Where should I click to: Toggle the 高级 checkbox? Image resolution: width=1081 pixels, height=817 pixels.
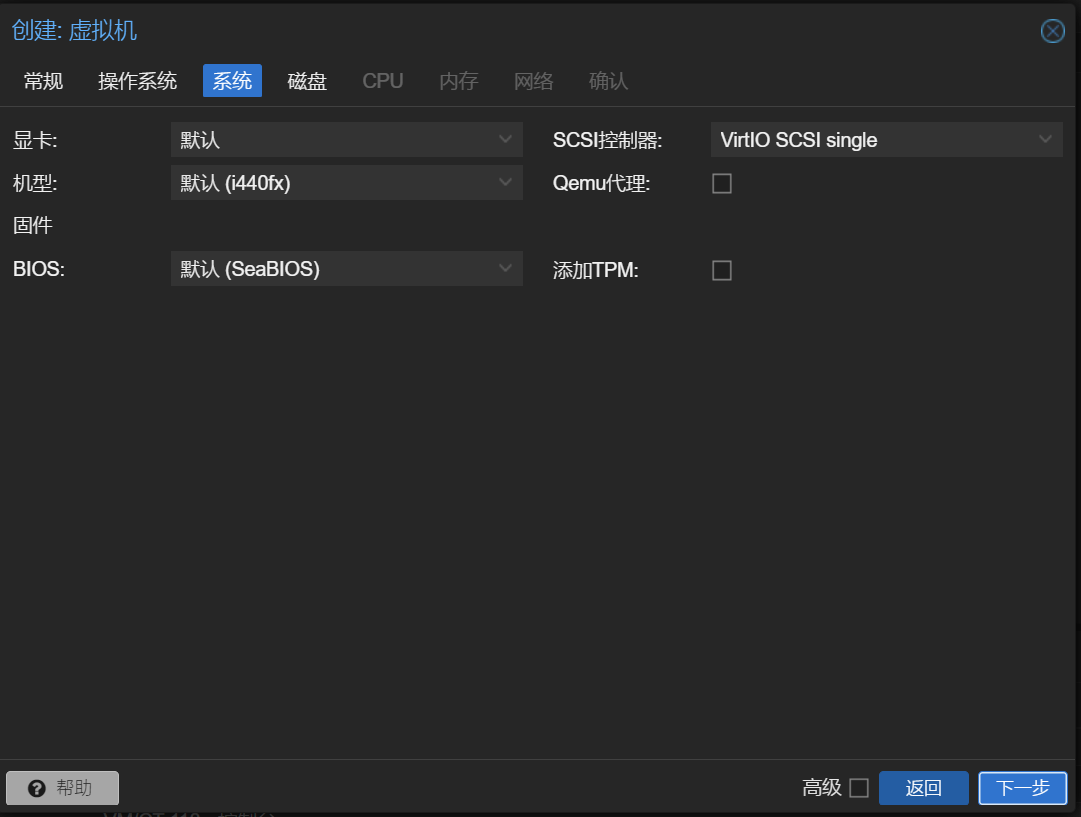(x=859, y=787)
